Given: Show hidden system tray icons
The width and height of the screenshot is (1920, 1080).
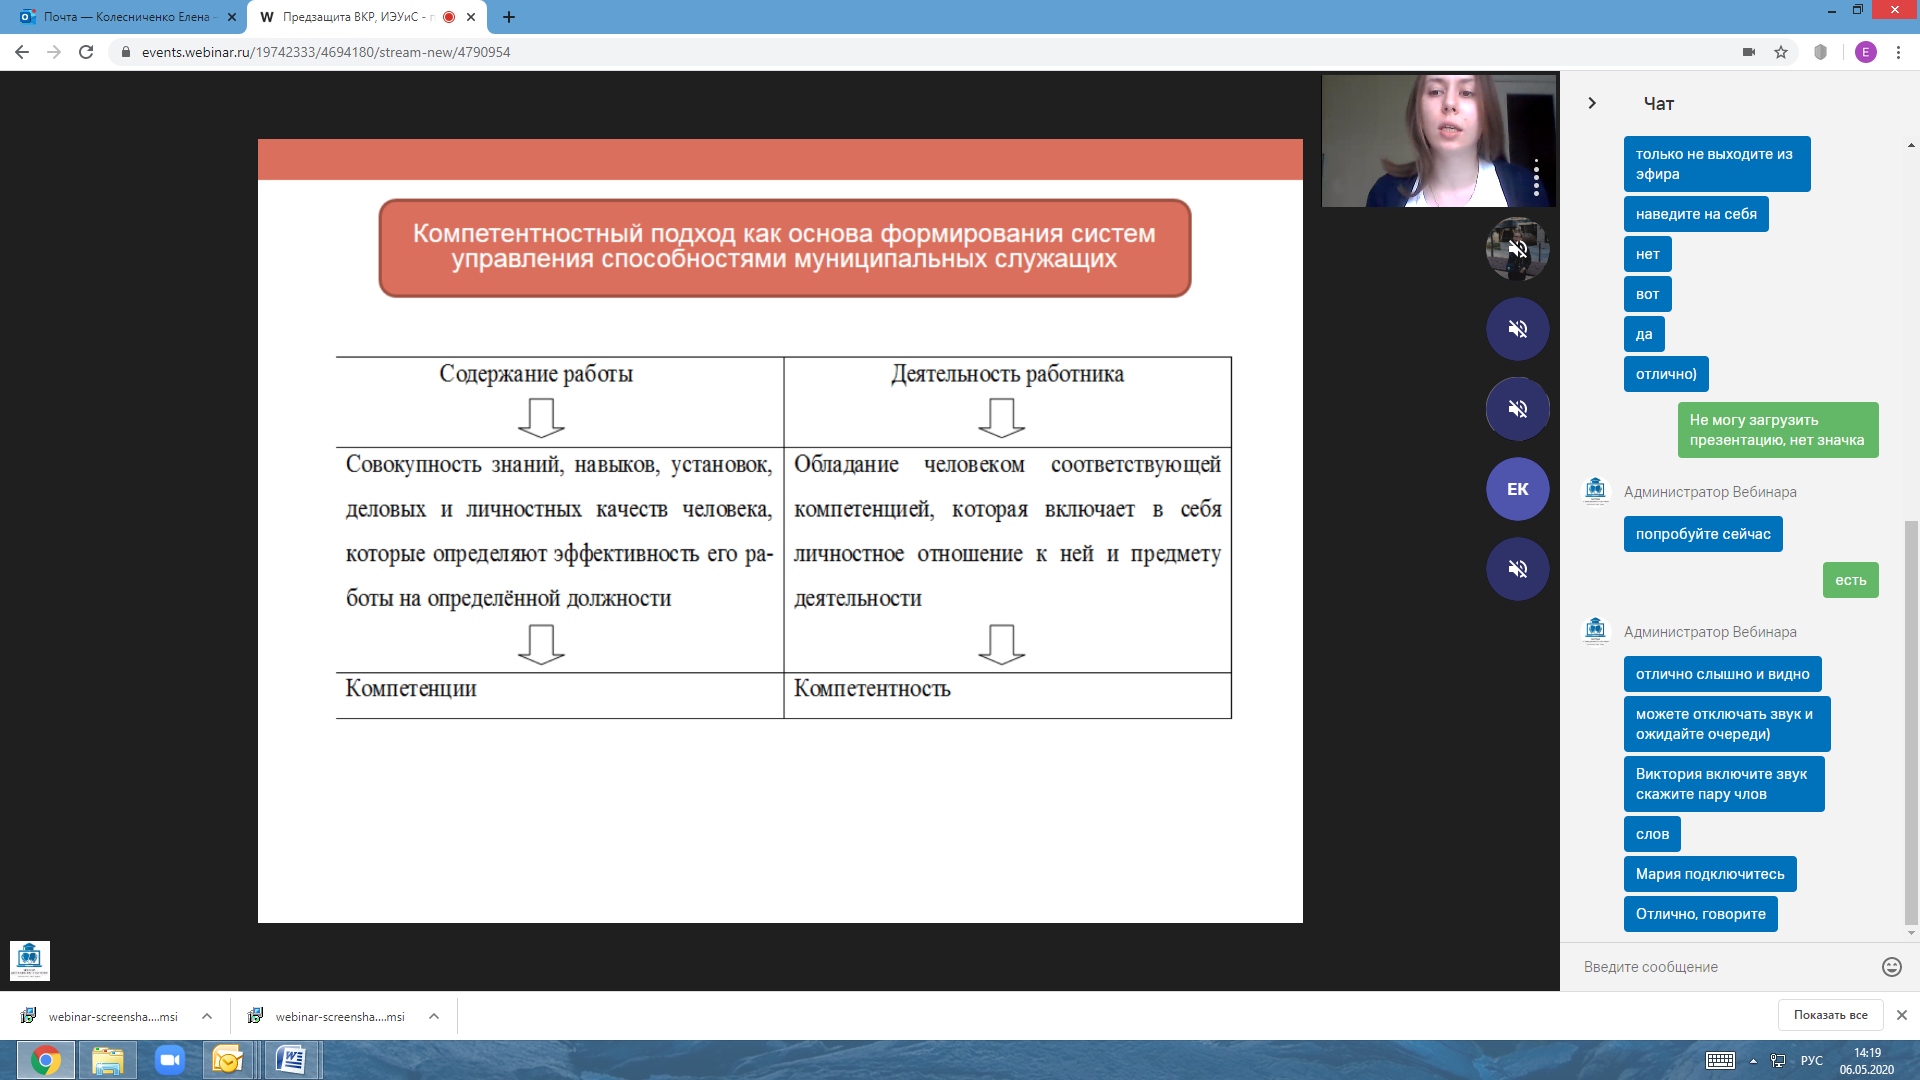Looking at the screenshot, I should [1753, 1061].
